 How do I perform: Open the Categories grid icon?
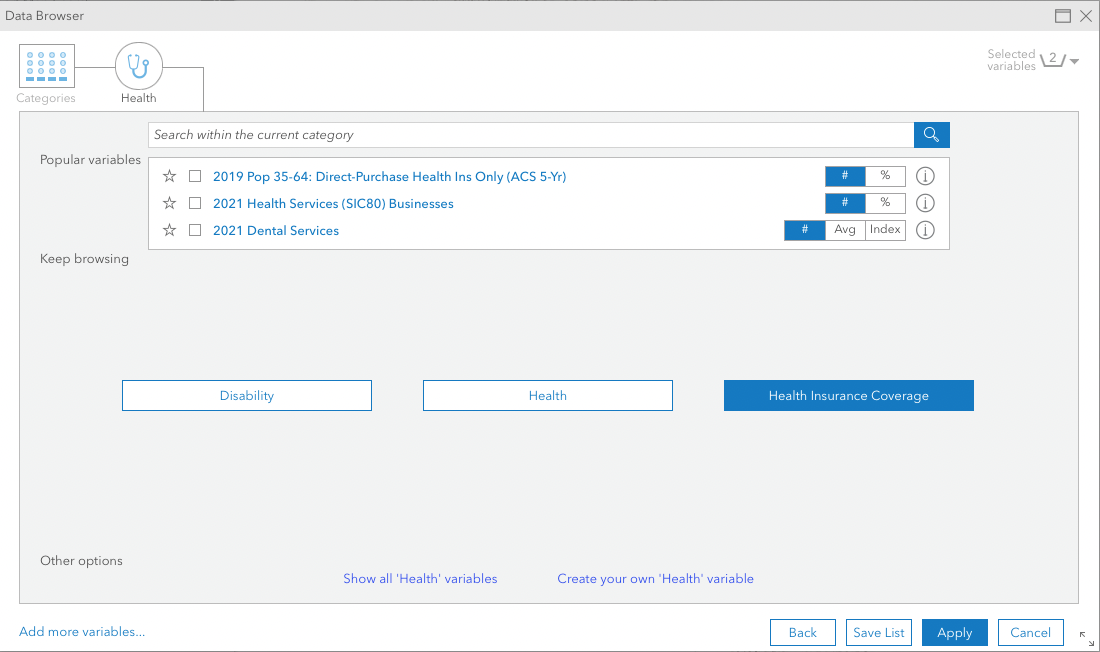(x=46, y=66)
